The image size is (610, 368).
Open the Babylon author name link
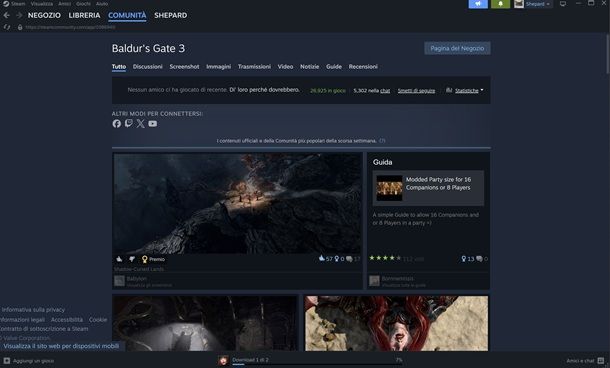[137, 279]
